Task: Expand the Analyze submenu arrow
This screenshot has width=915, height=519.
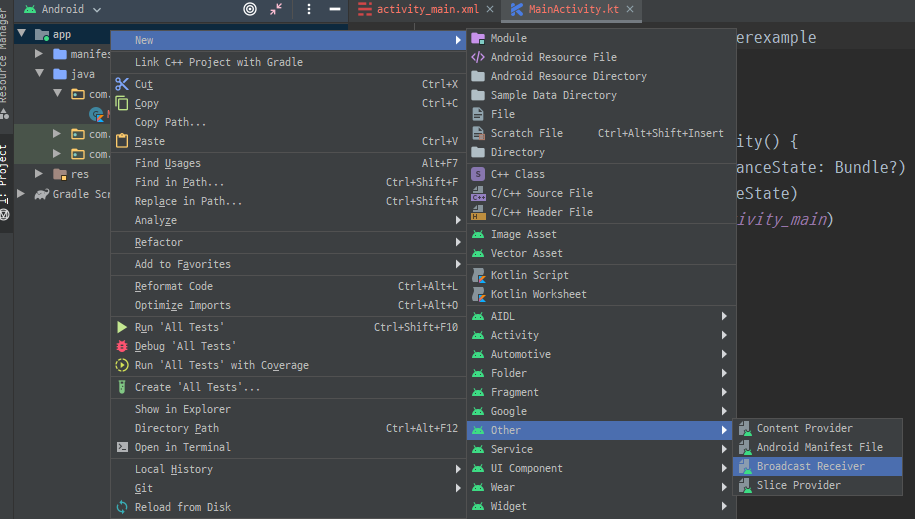Action: pyautogui.click(x=458, y=220)
